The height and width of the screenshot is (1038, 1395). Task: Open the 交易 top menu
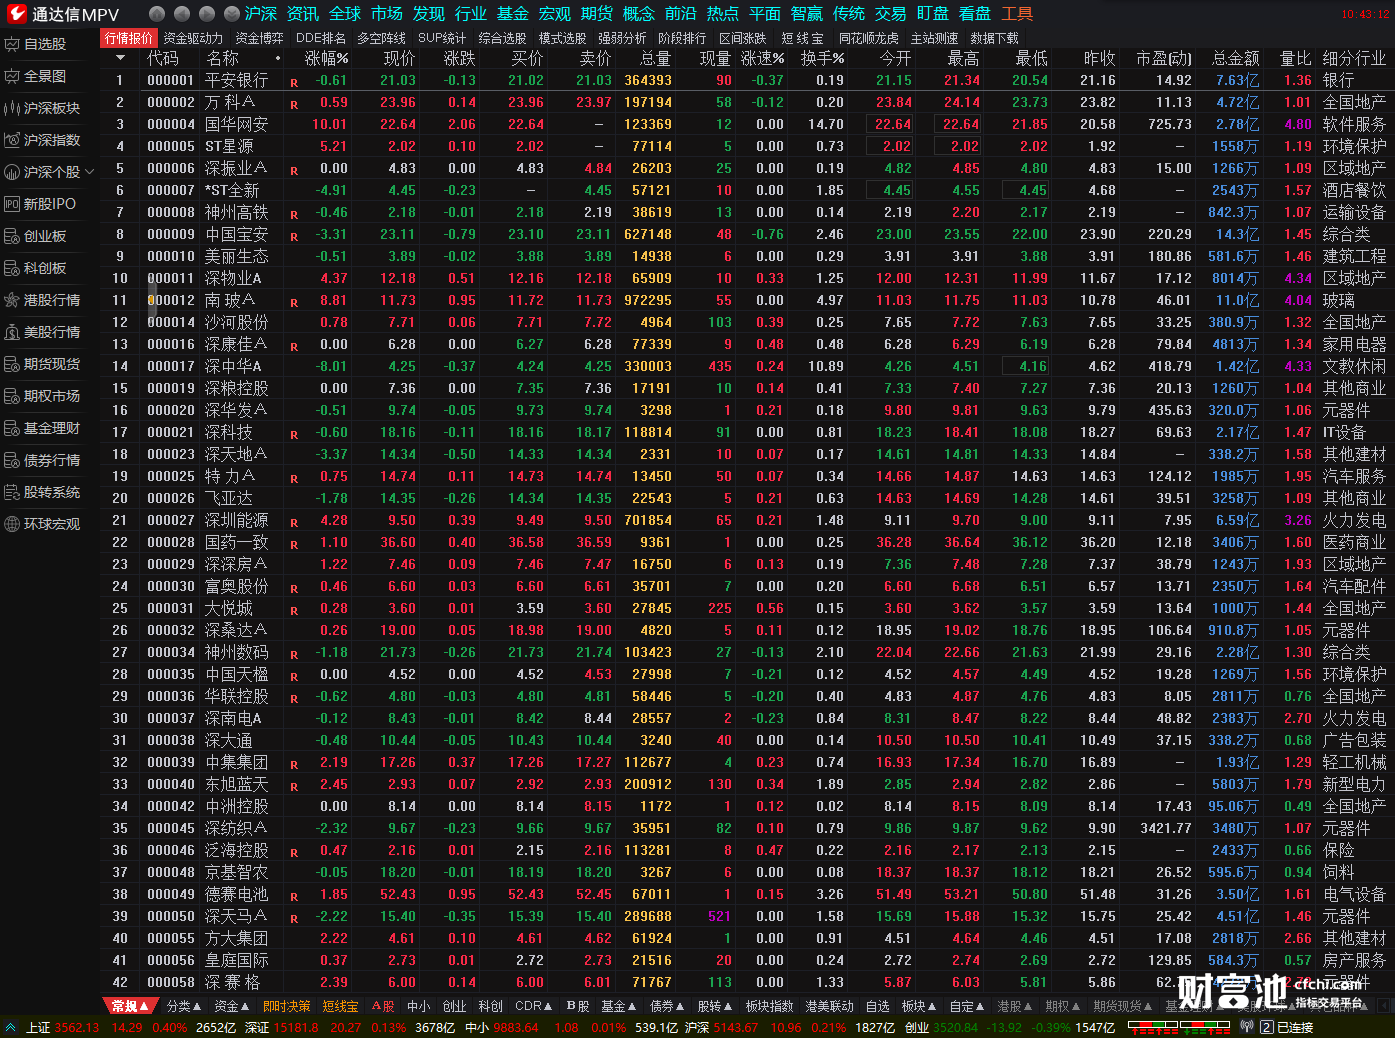pos(891,14)
